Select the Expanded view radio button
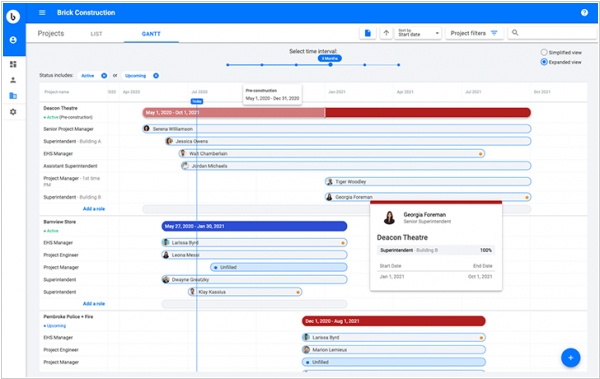 point(544,62)
